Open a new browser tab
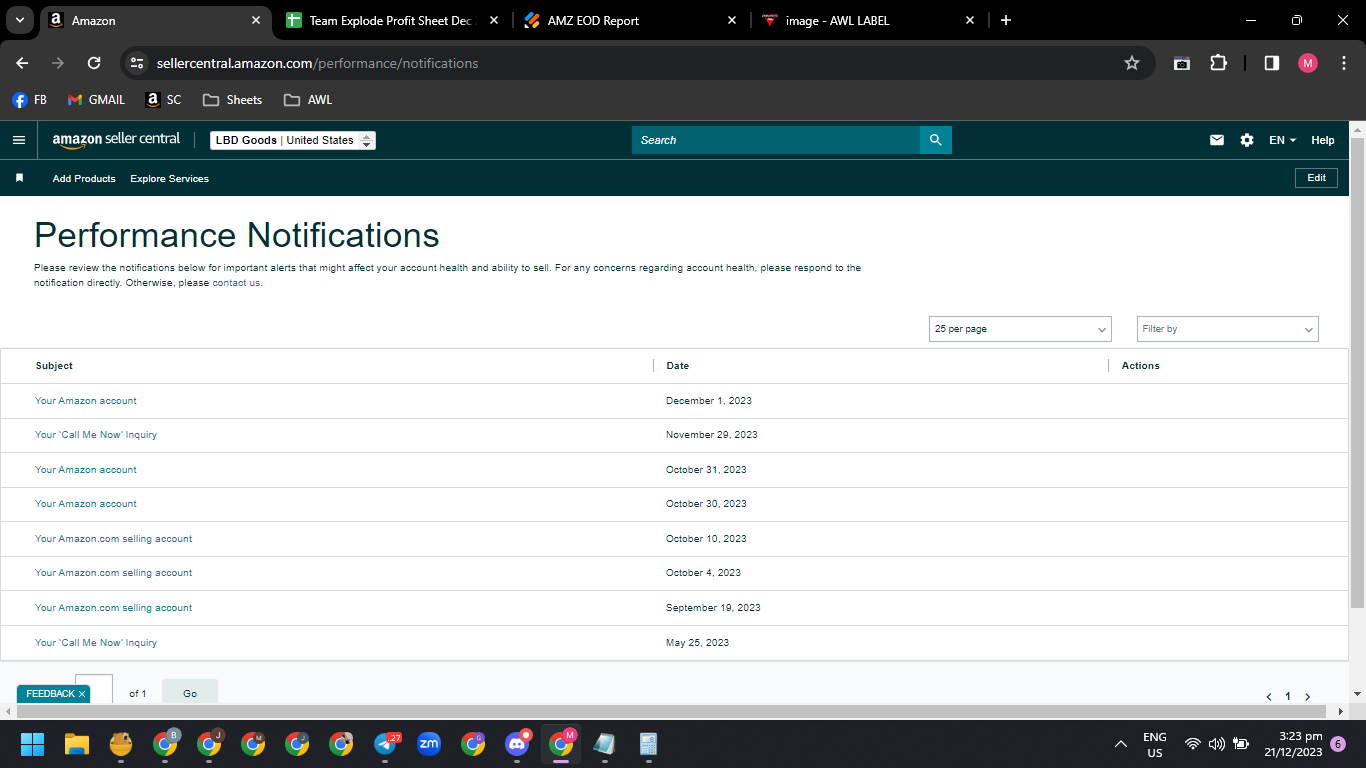The height and width of the screenshot is (768, 1366). click(1006, 20)
